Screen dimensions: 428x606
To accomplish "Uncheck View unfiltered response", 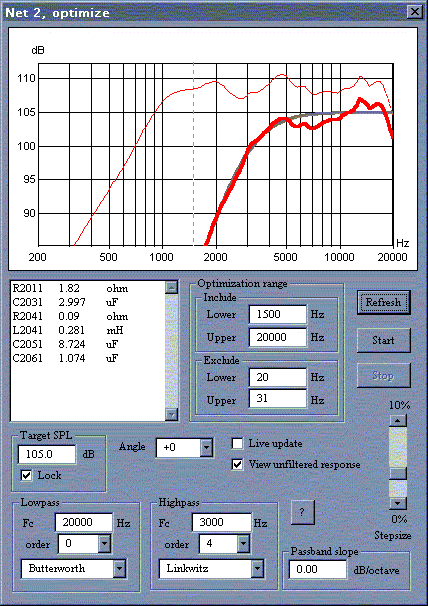I will (x=237, y=464).
